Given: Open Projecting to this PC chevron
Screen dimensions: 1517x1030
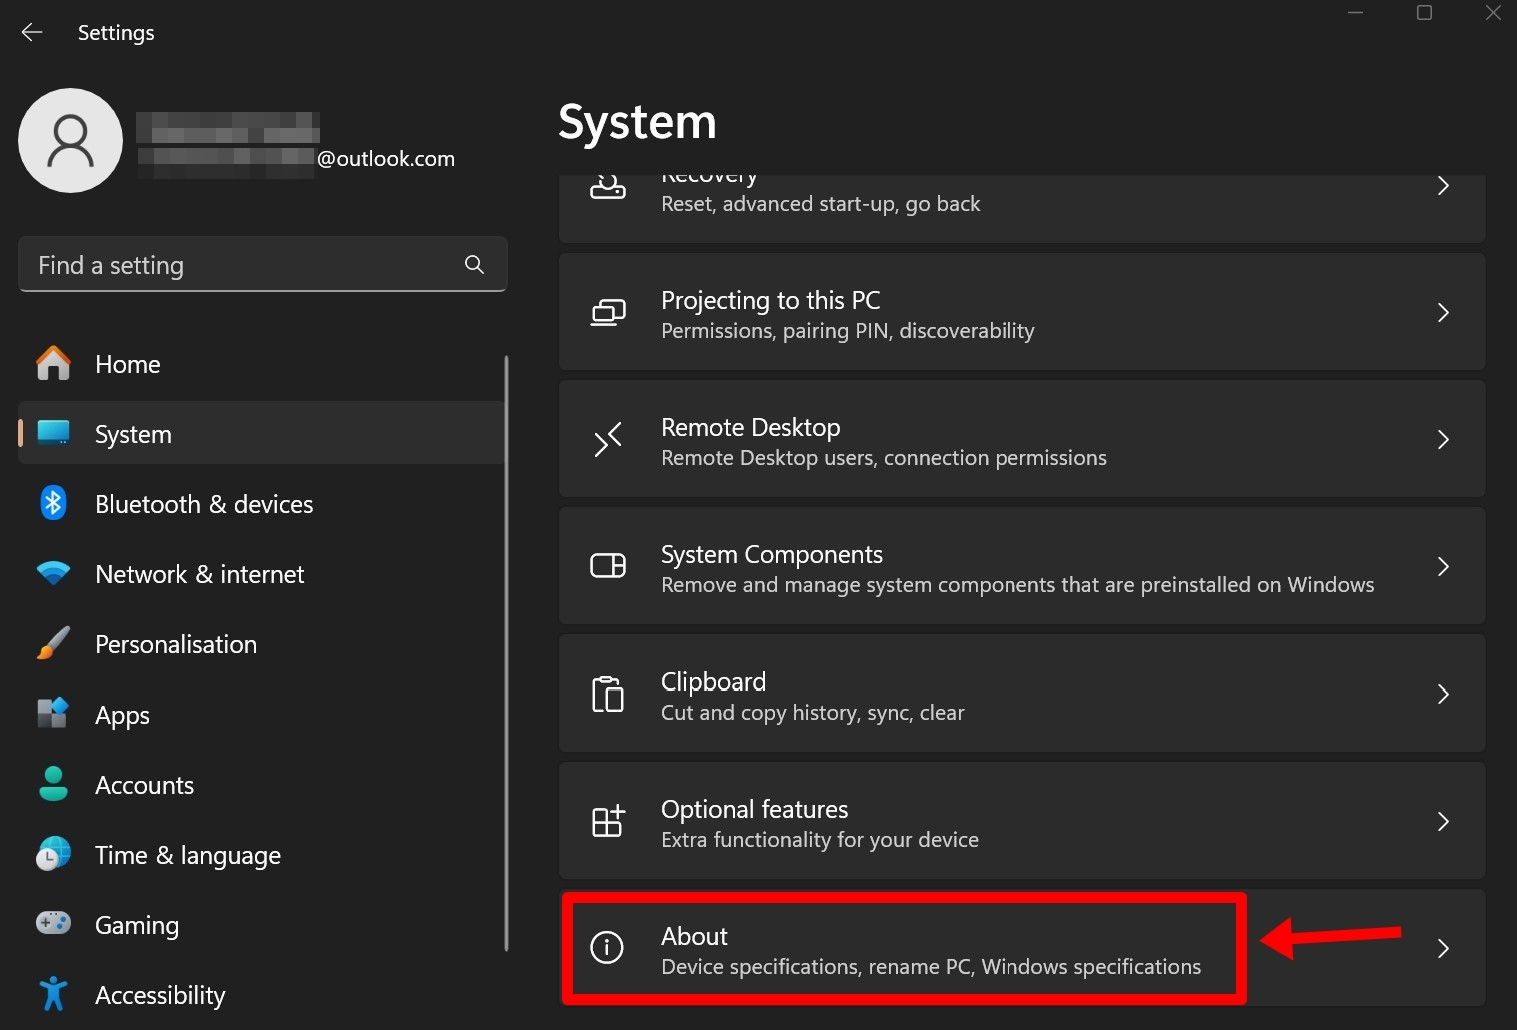Looking at the screenshot, I should [1443, 312].
